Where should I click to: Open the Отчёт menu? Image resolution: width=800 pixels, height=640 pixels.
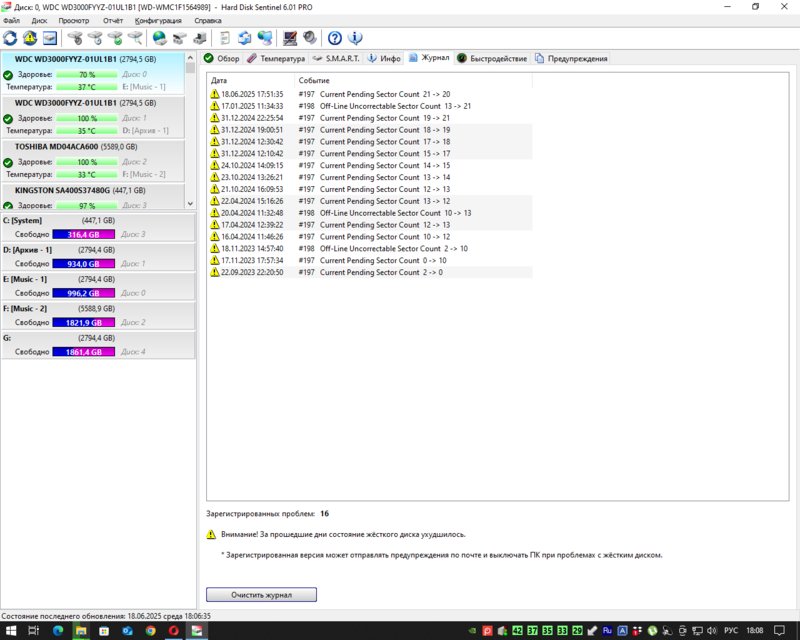pyautogui.click(x=113, y=20)
